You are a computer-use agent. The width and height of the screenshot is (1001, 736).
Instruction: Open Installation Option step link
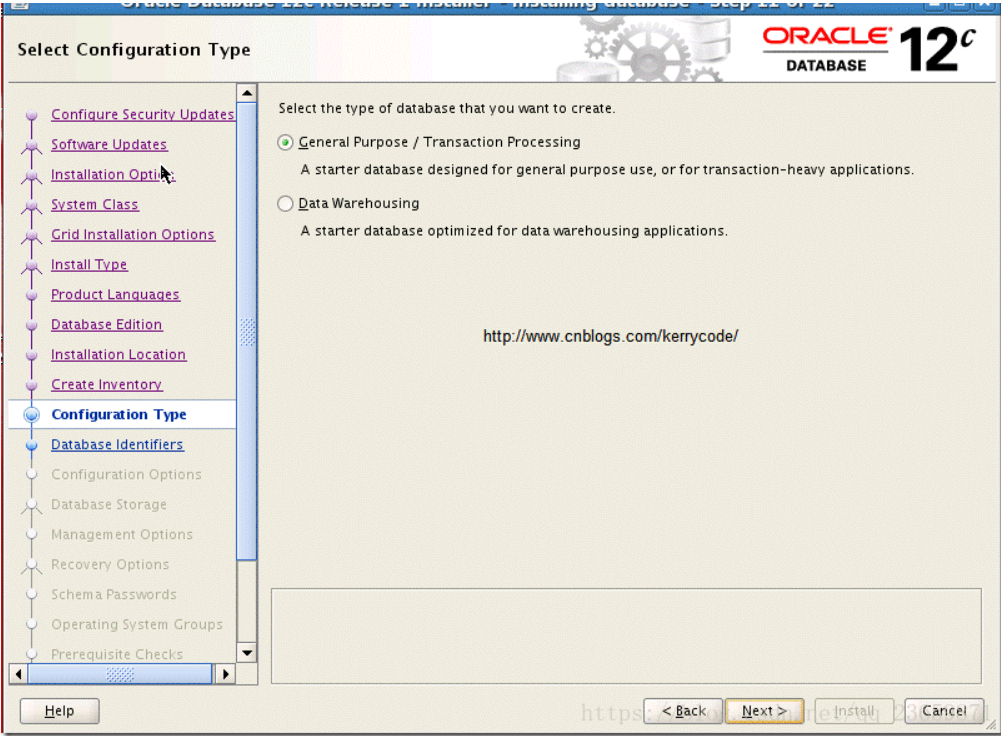pyautogui.click(x=112, y=174)
